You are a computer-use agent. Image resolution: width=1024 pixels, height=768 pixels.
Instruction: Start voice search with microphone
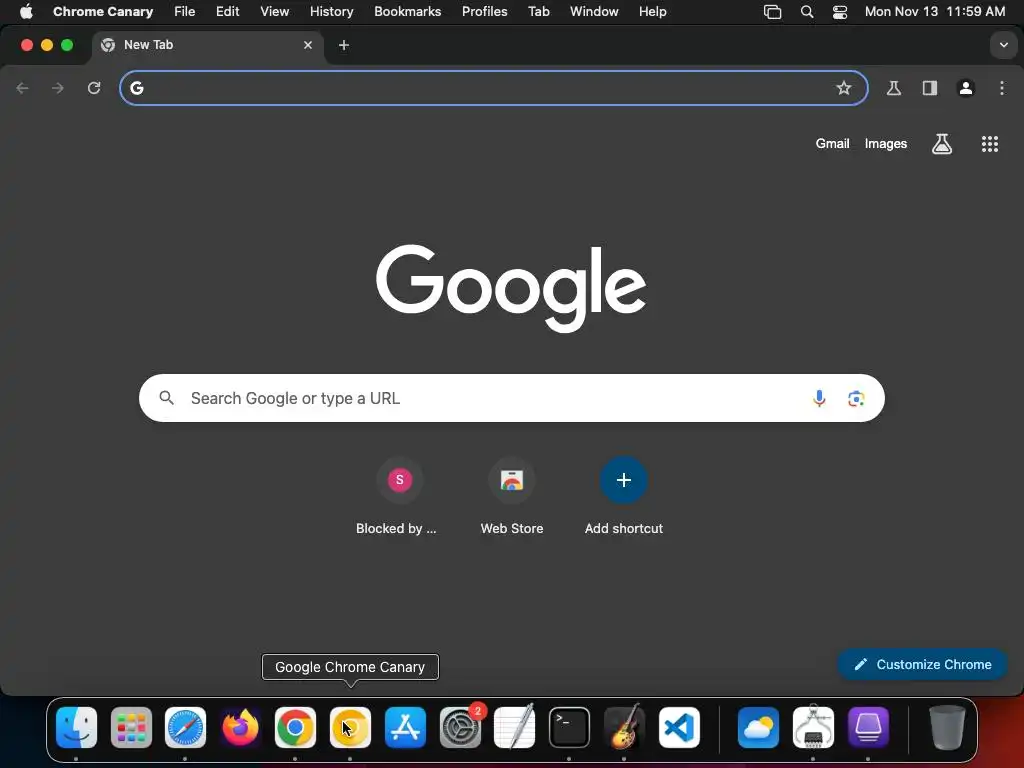click(x=819, y=398)
